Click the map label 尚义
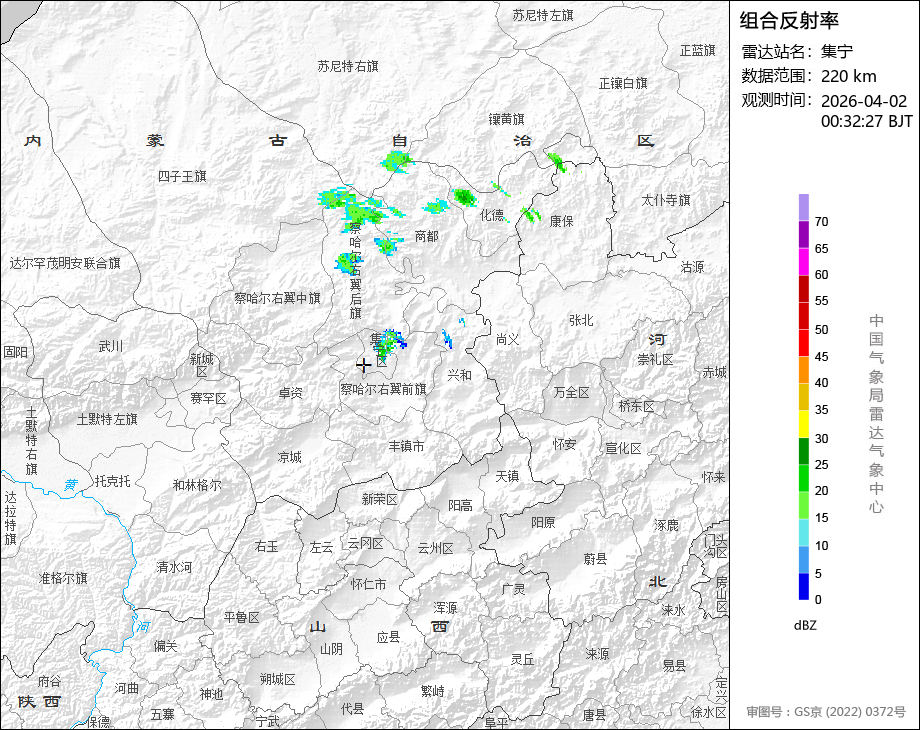The width and height of the screenshot is (920, 730). pos(508,340)
